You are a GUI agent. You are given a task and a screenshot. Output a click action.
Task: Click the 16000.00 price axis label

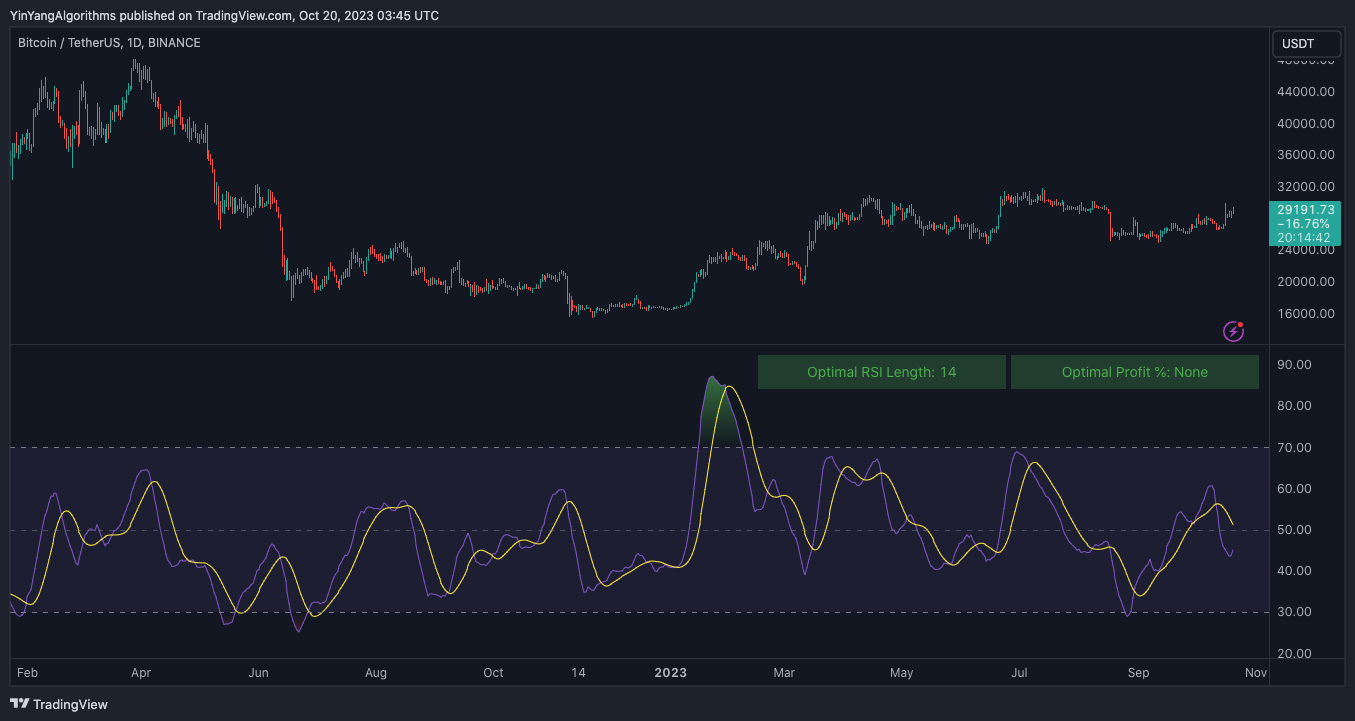click(1306, 314)
